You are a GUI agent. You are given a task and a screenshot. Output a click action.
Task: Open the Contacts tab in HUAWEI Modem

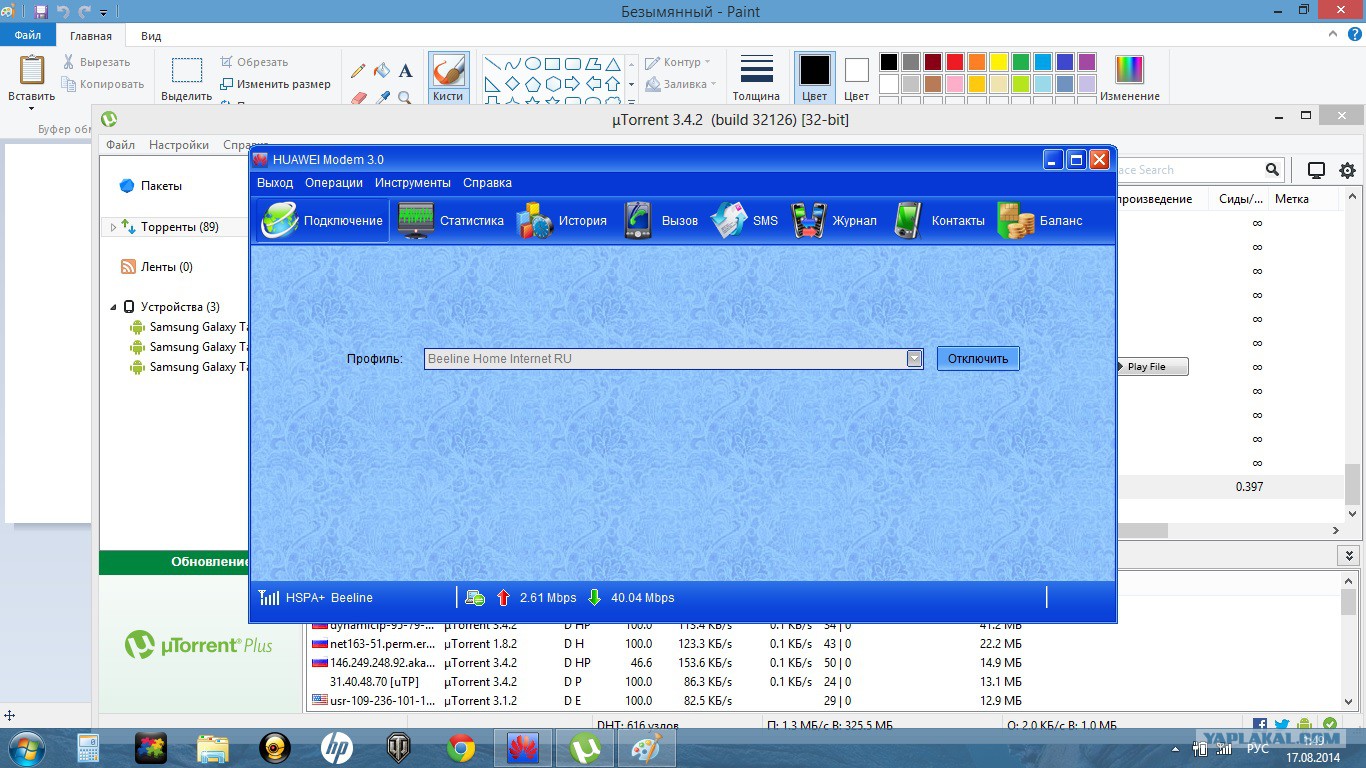click(x=939, y=221)
